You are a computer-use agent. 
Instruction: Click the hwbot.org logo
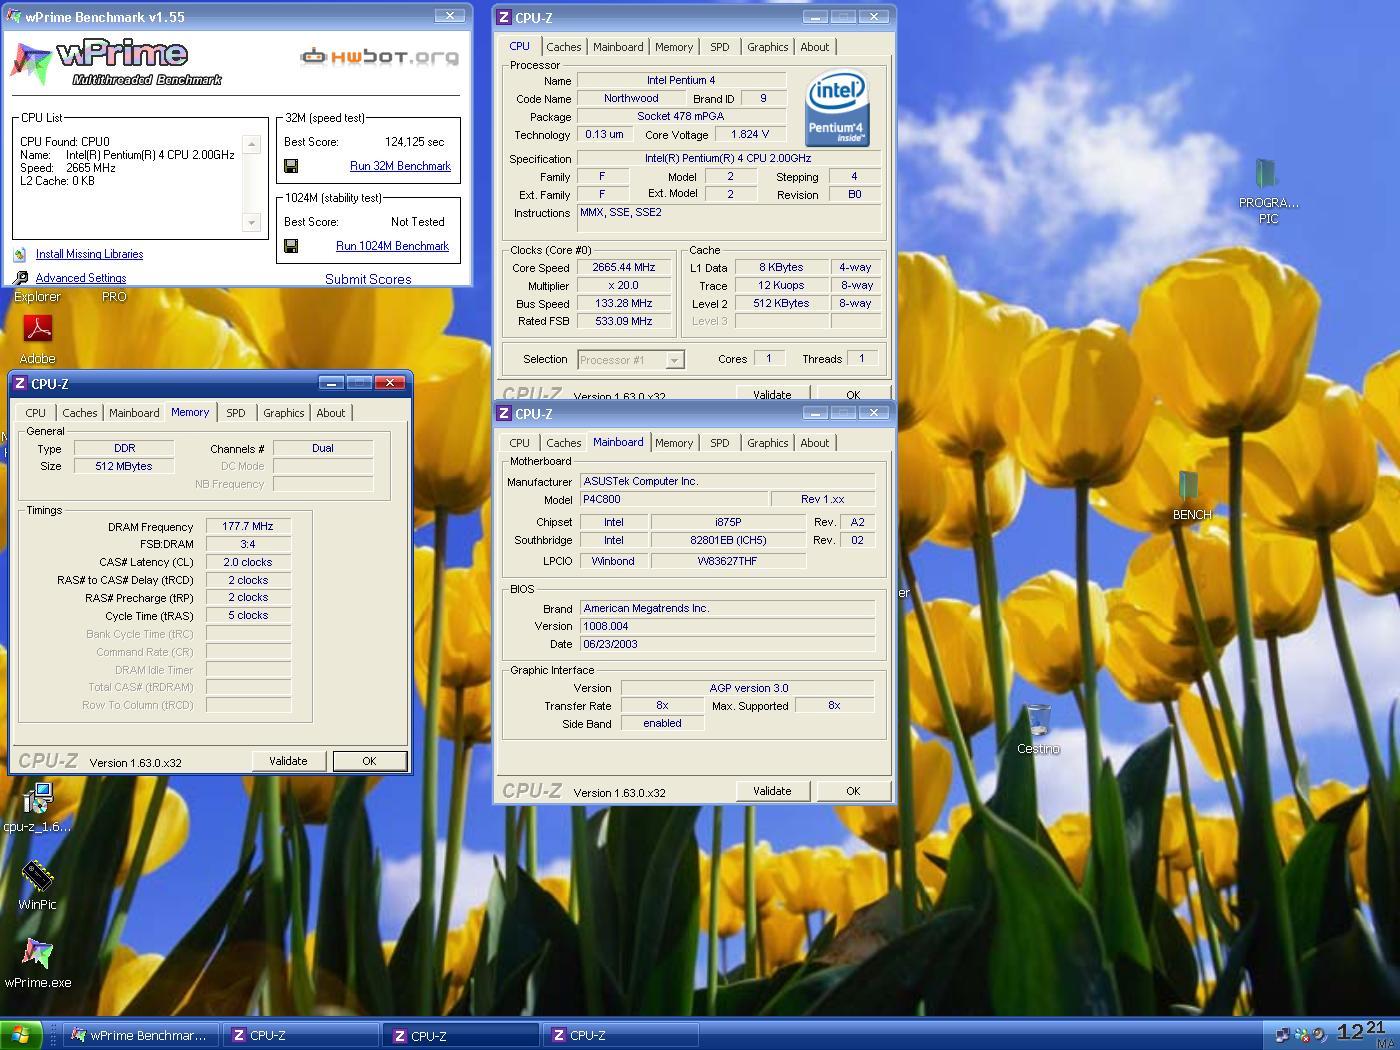click(x=380, y=57)
